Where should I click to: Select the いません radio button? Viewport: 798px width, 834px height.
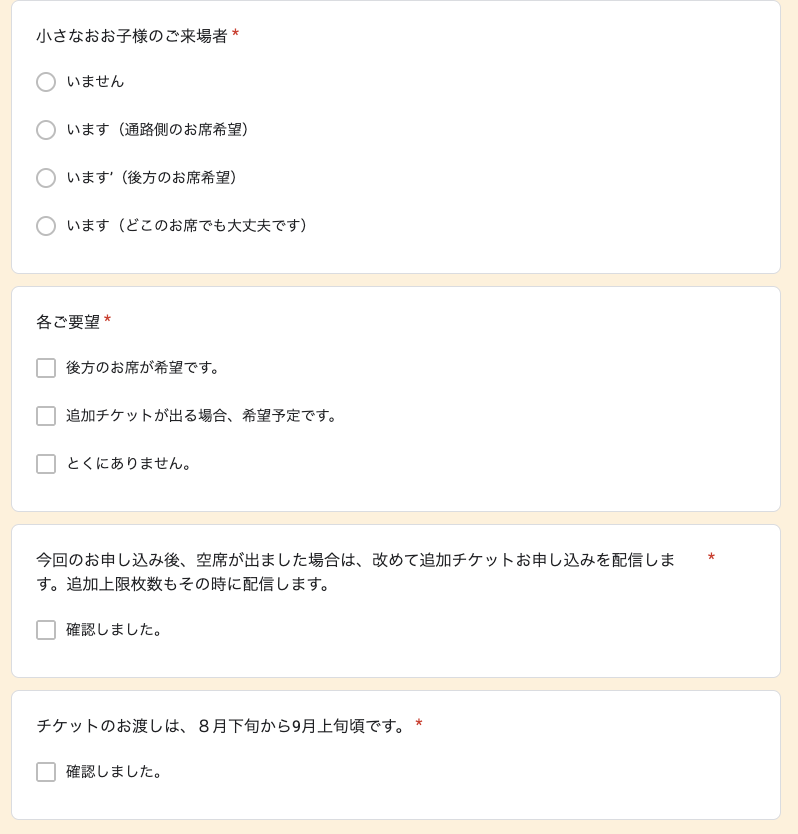click(46, 82)
